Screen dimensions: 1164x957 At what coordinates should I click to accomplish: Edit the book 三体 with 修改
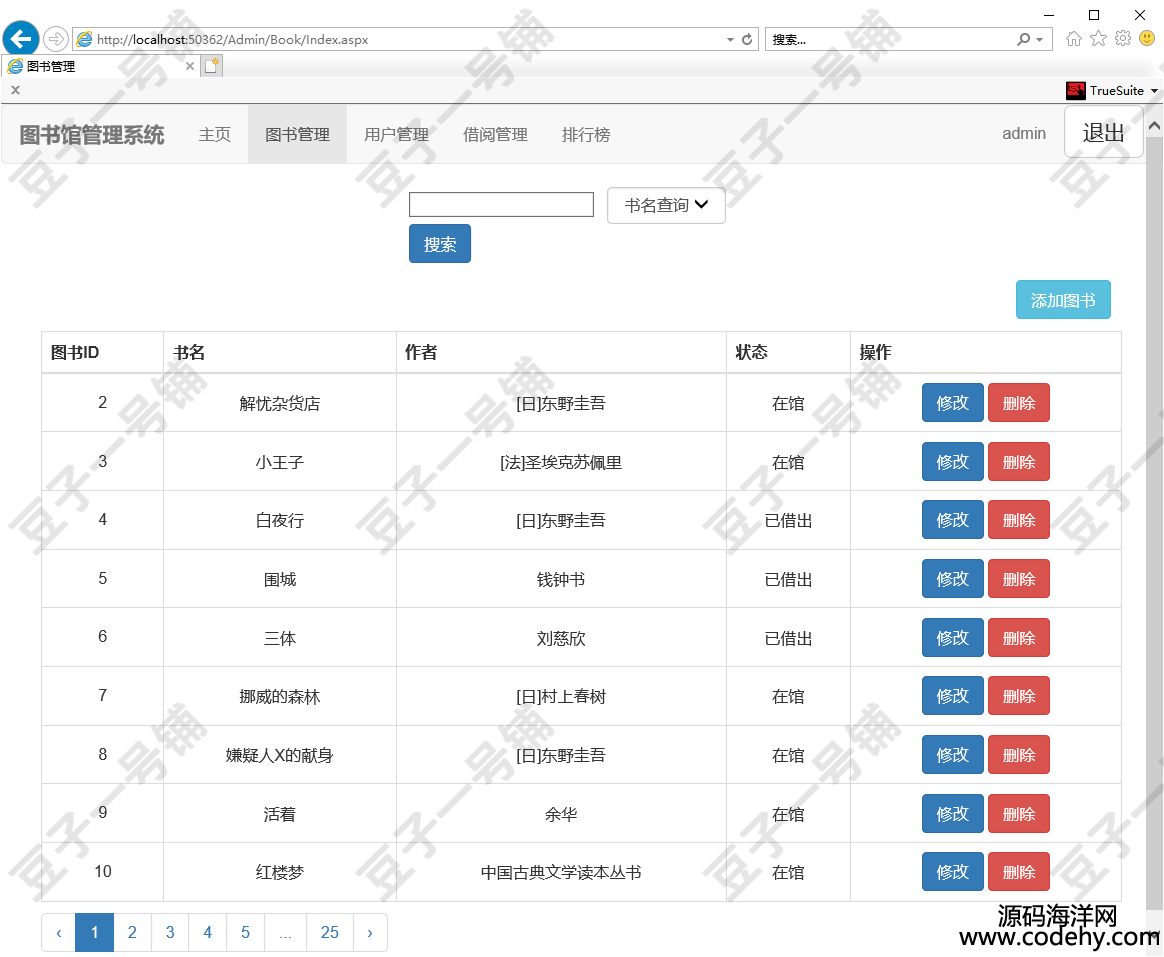point(952,638)
